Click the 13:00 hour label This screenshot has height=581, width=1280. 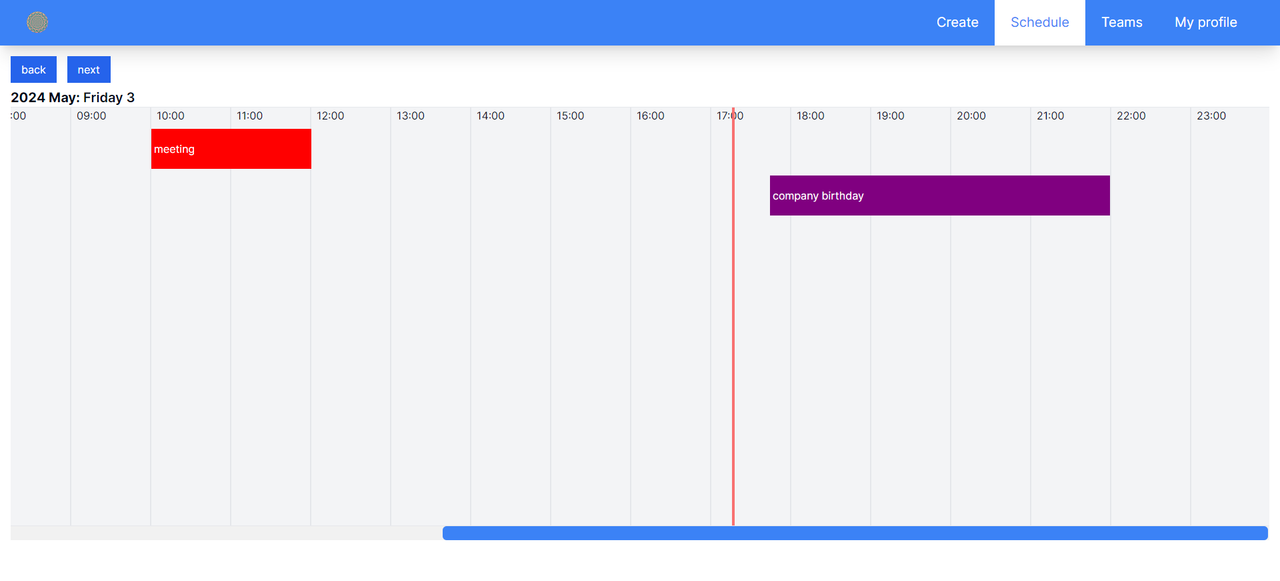[x=411, y=116]
